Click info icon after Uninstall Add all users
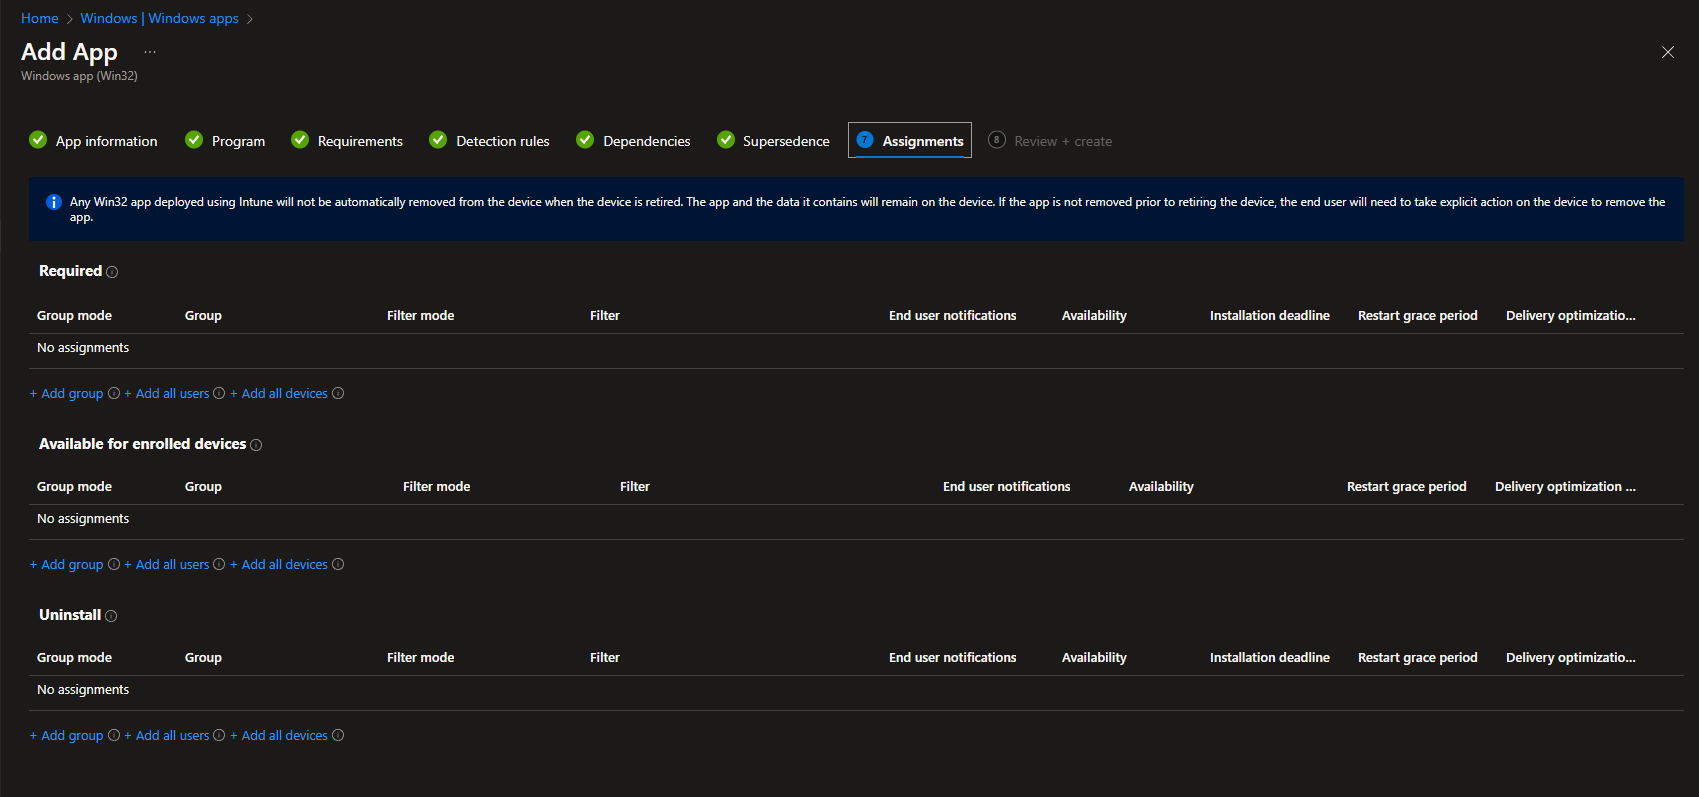Viewport: 1699px width, 797px height. click(219, 736)
